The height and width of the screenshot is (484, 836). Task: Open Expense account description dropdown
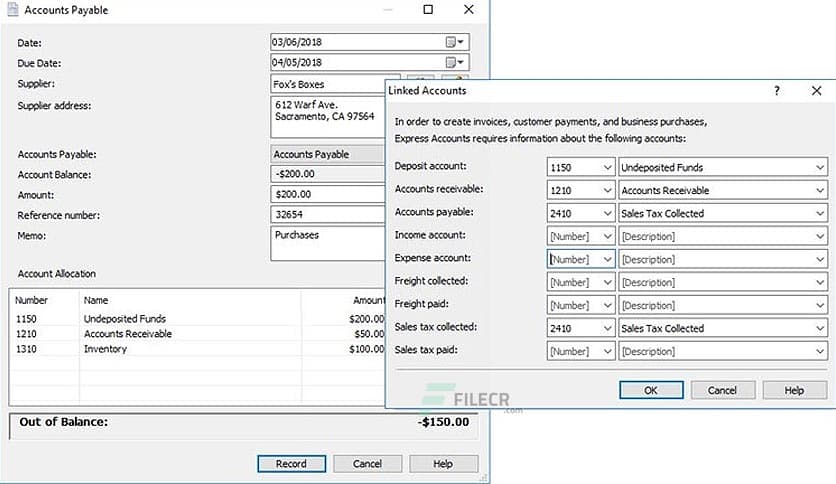point(819,259)
